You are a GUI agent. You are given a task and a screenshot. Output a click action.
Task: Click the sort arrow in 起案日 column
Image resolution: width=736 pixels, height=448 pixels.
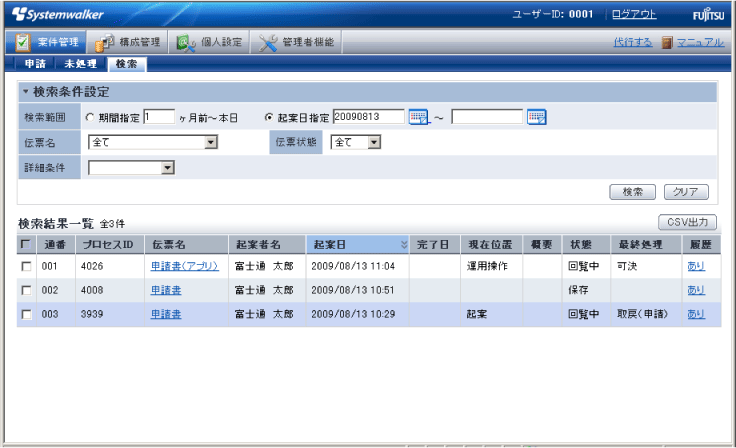404,245
